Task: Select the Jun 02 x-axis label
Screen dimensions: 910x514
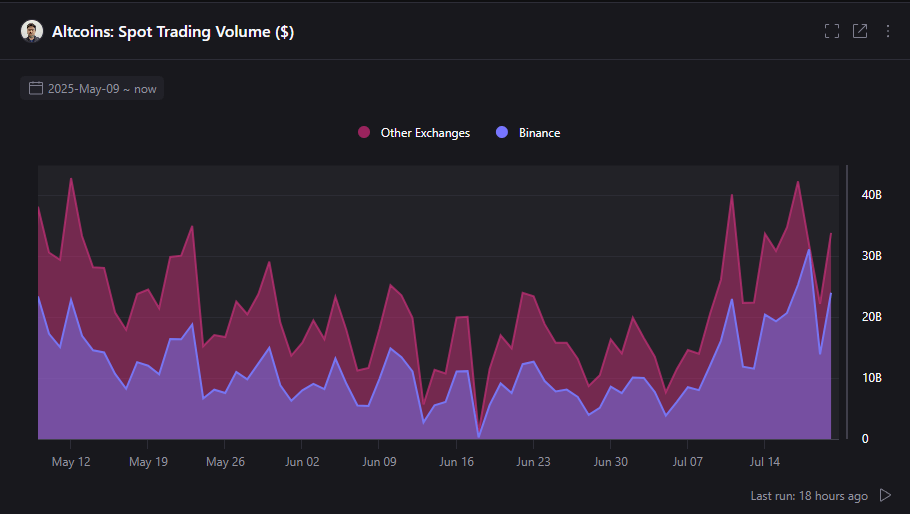Action: pyautogui.click(x=302, y=462)
